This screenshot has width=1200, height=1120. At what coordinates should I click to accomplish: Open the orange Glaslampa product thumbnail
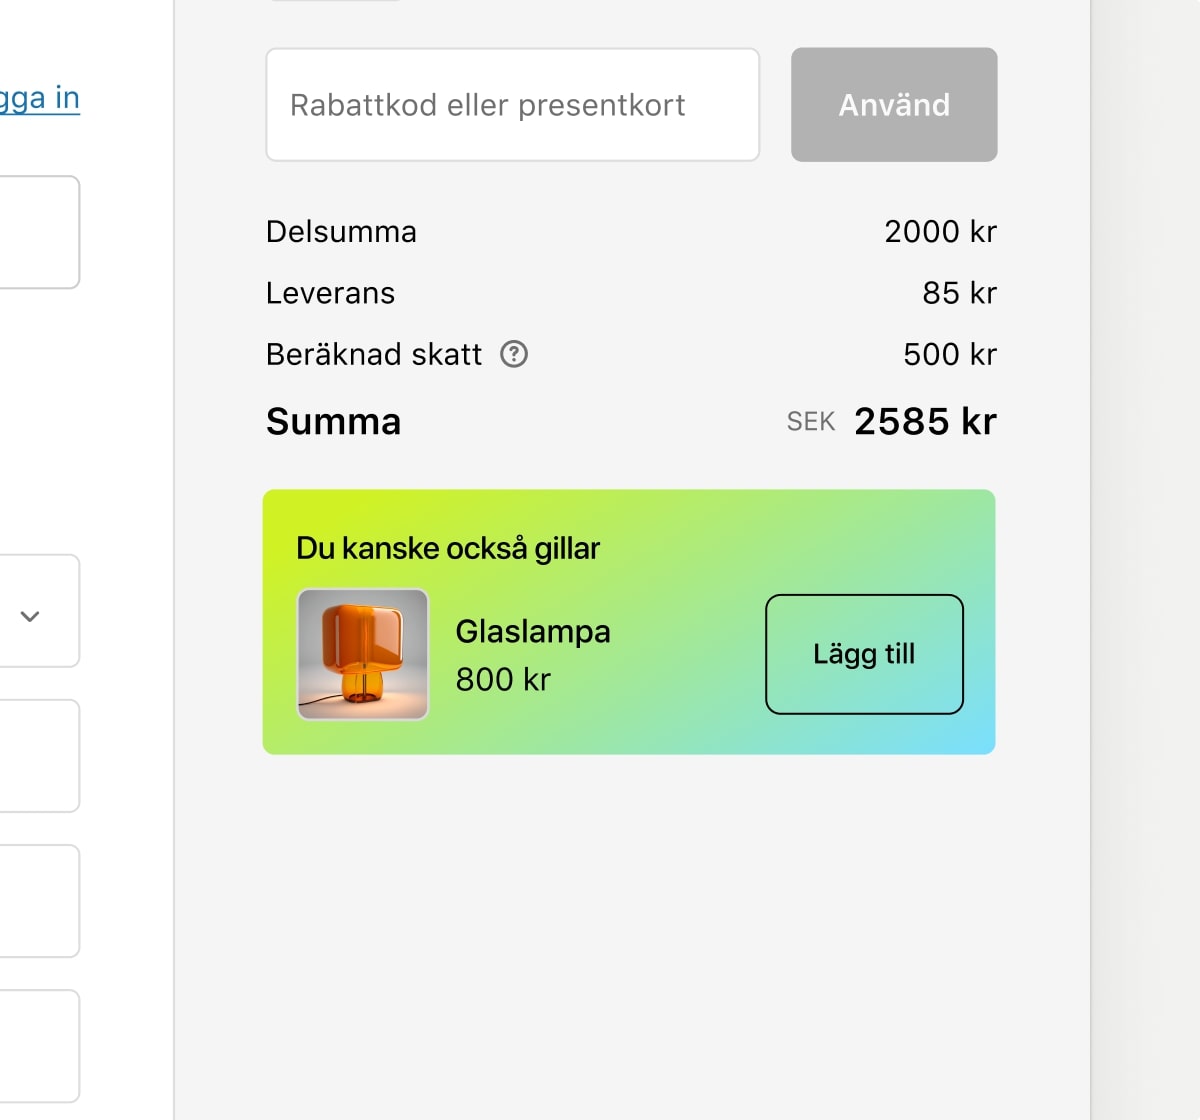pos(363,654)
